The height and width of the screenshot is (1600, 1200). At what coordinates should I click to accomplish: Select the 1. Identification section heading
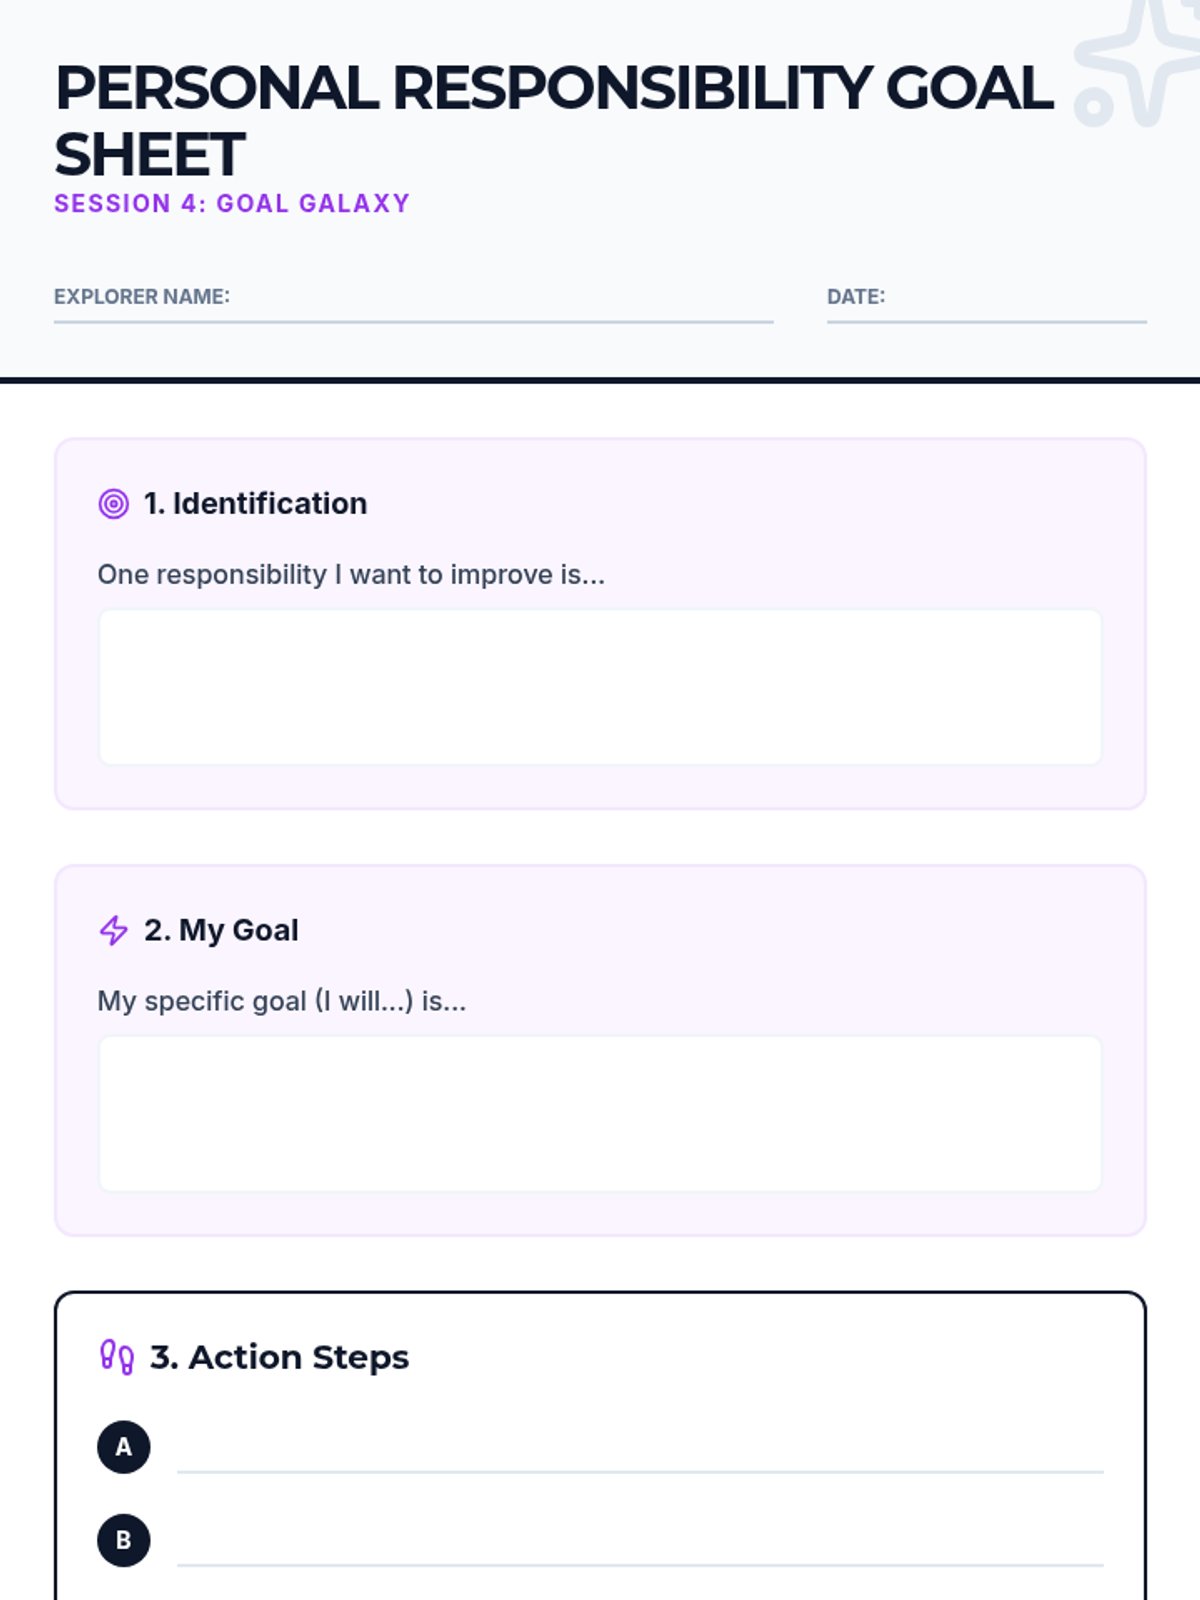[255, 504]
